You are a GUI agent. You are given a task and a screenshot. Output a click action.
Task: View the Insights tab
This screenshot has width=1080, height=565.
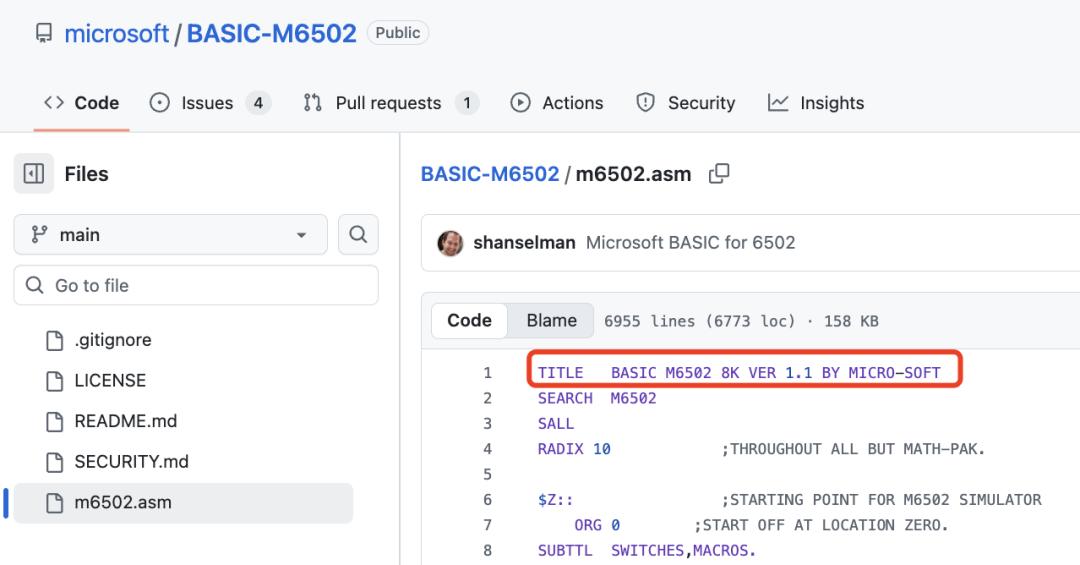816,103
